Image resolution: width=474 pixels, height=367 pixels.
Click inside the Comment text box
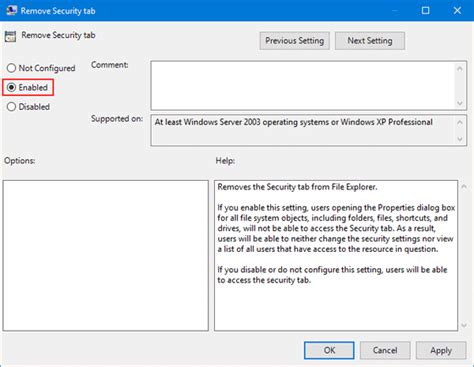303,85
